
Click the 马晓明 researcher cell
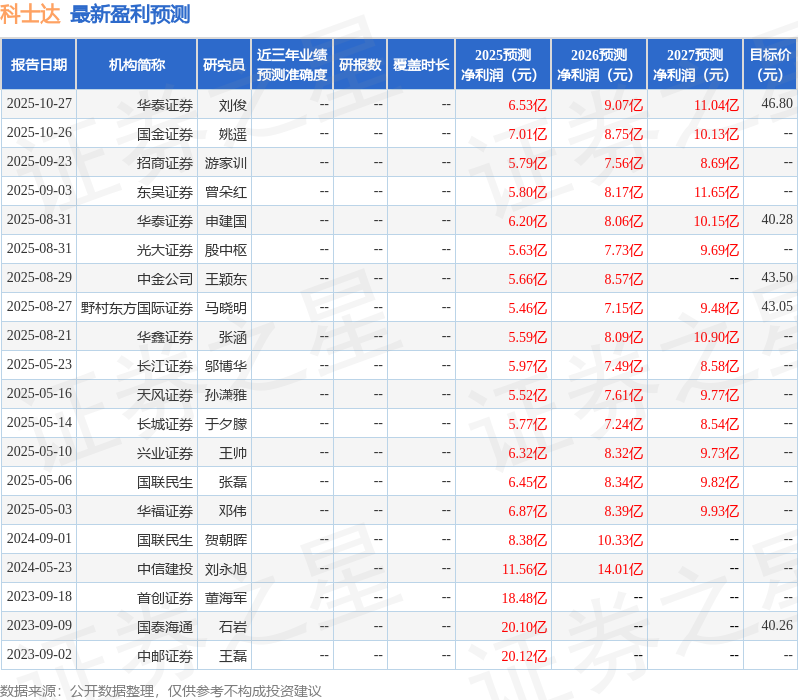(226, 308)
